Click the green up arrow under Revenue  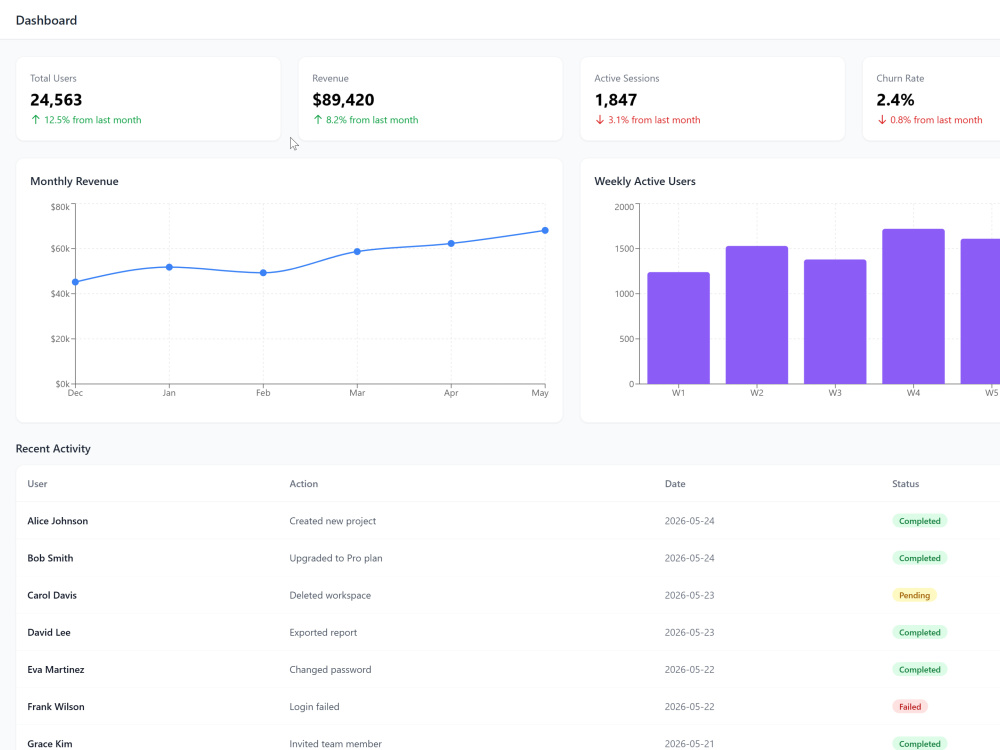pos(318,120)
